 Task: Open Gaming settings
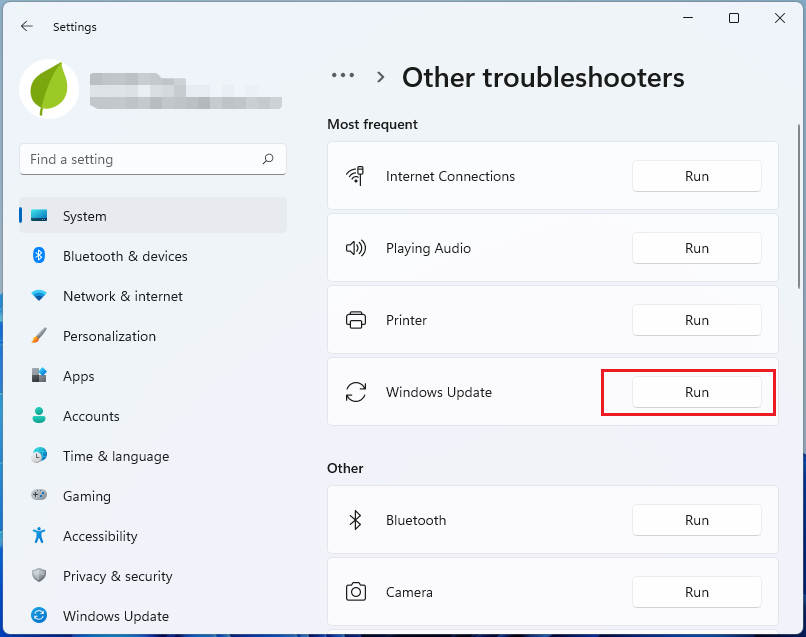[153, 496]
